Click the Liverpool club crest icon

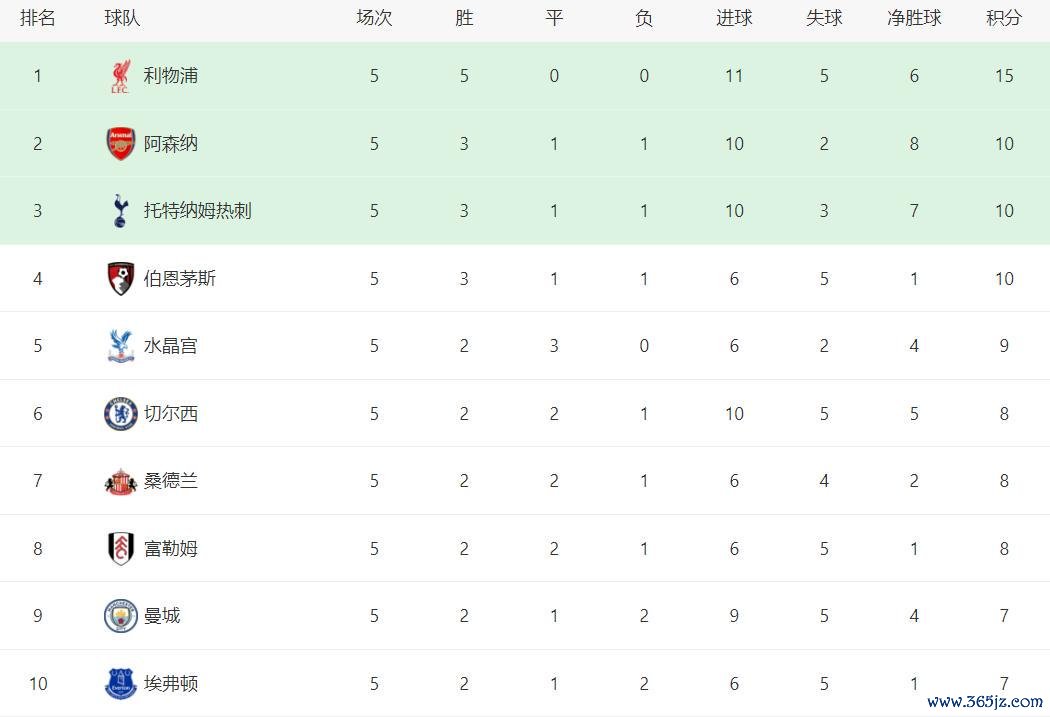[x=120, y=77]
